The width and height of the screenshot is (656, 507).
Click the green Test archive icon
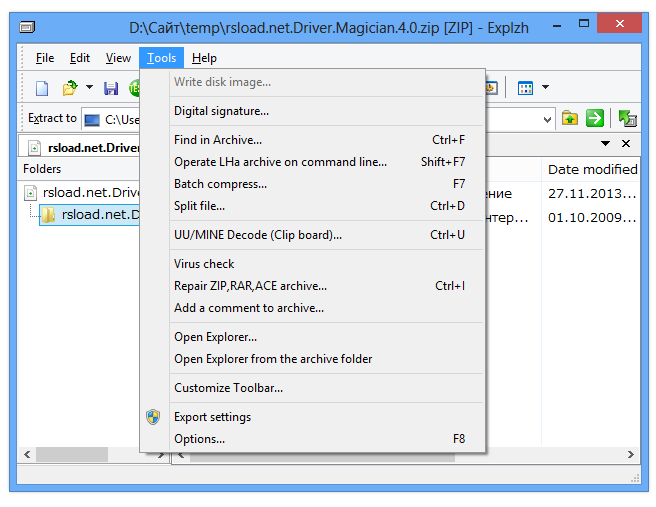[x=134, y=88]
